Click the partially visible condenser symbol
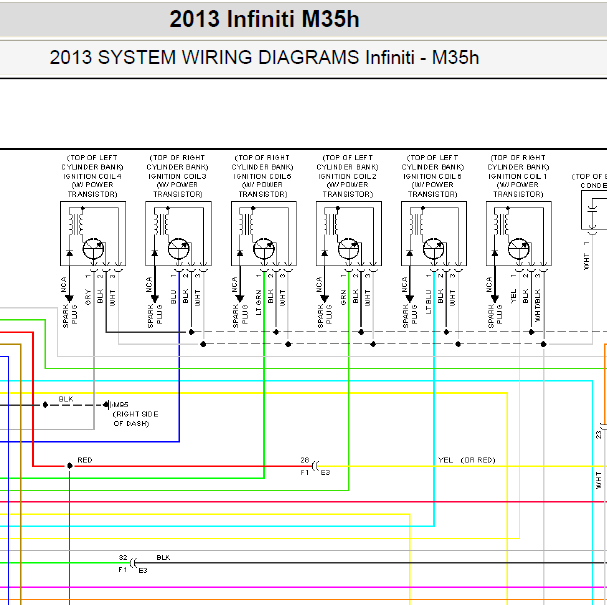The height and width of the screenshot is (605, 607). pos(594,212)
